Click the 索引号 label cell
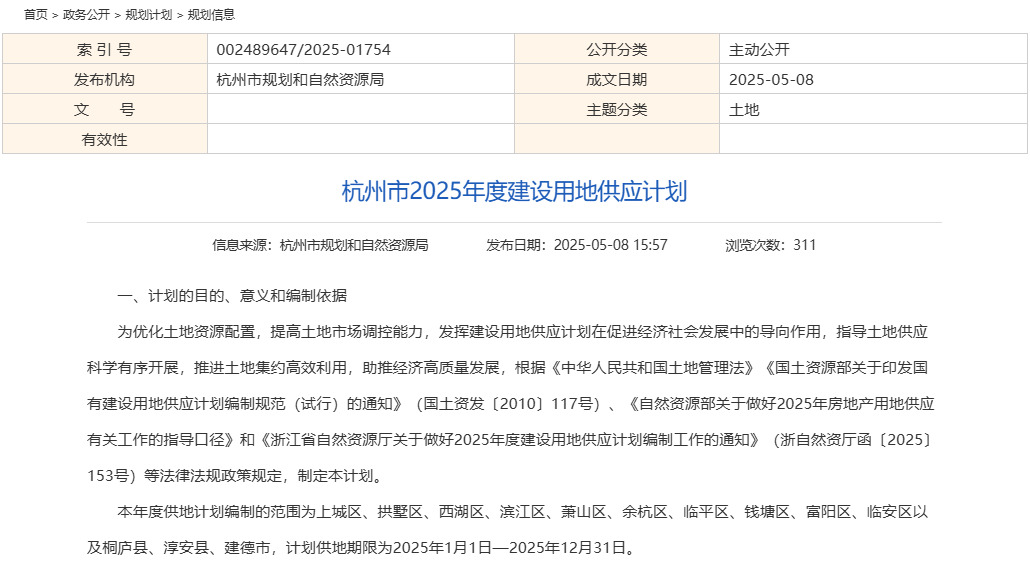The height and width of the screenshot is (565, 1030). pyautogui.click(x=105, y=50)
